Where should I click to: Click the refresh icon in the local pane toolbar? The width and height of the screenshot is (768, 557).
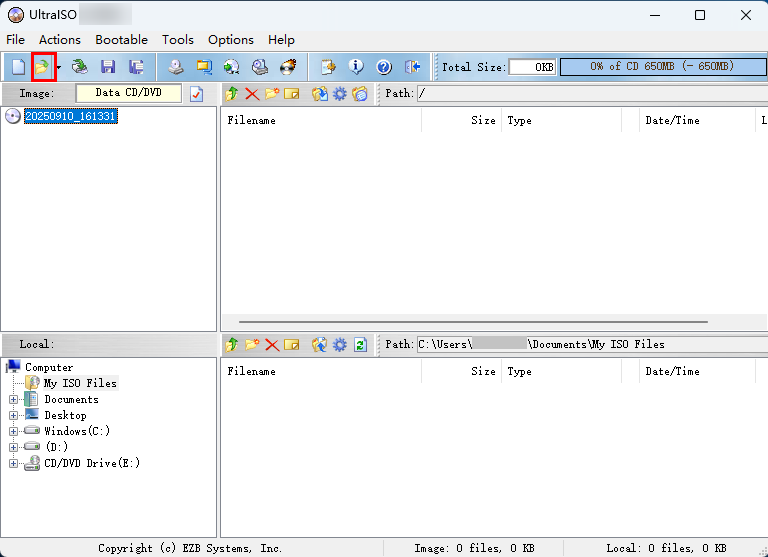[360, 344]
